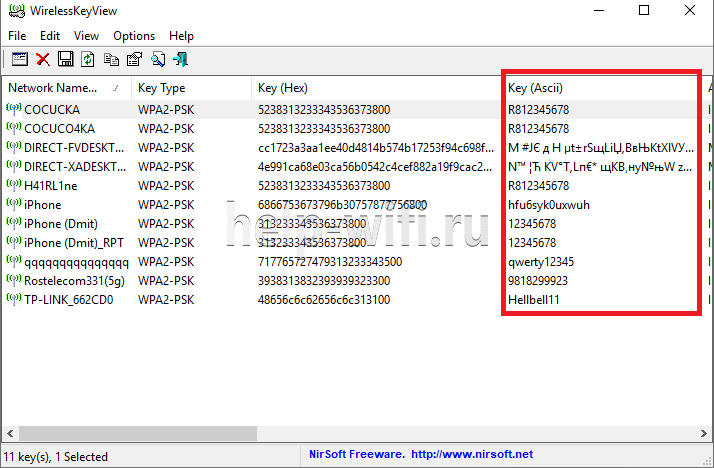
Task: Select the COCUCKA network name
Action: (x=52, y=110)
